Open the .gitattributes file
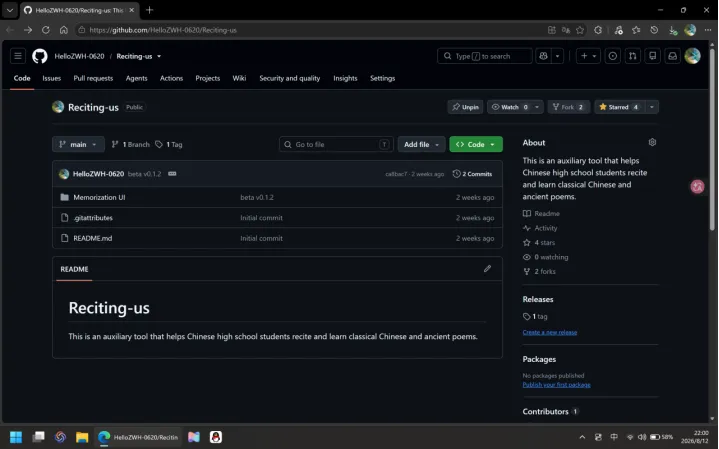The height and width of the screenshot is (449, 719). tap(93, 217)
